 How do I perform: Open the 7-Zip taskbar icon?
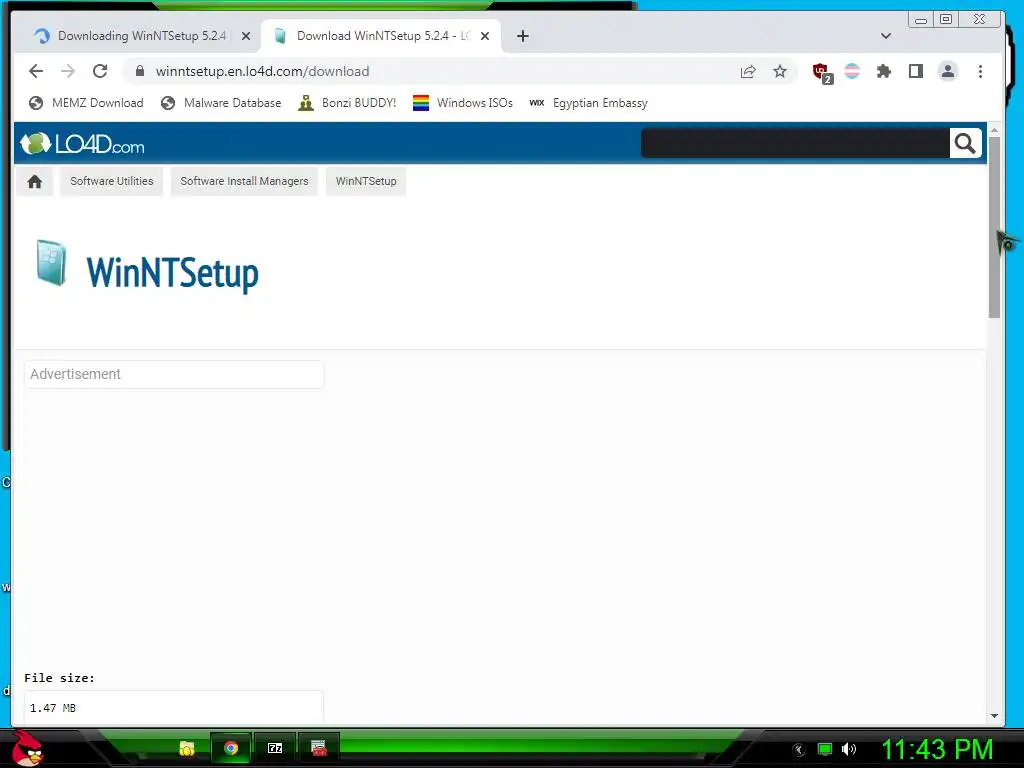point(275,748)
